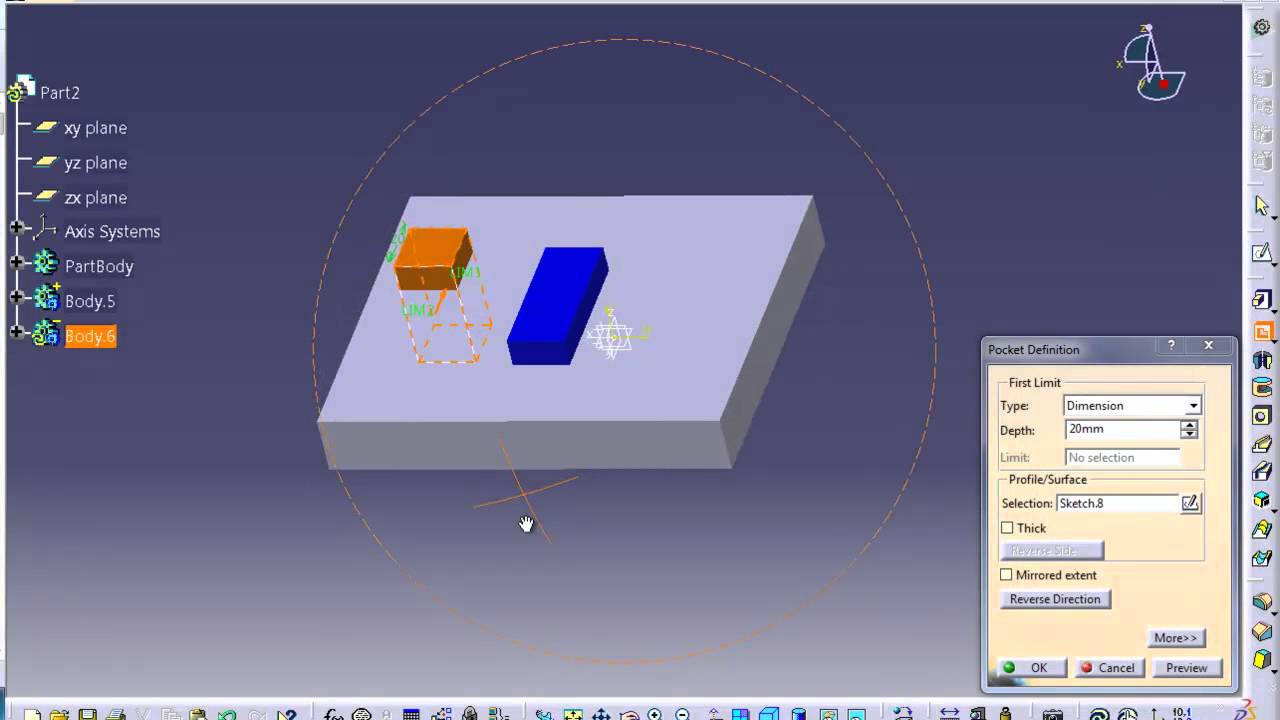Increase Depth with the up stepper arrow

(x=1189, y=425)
